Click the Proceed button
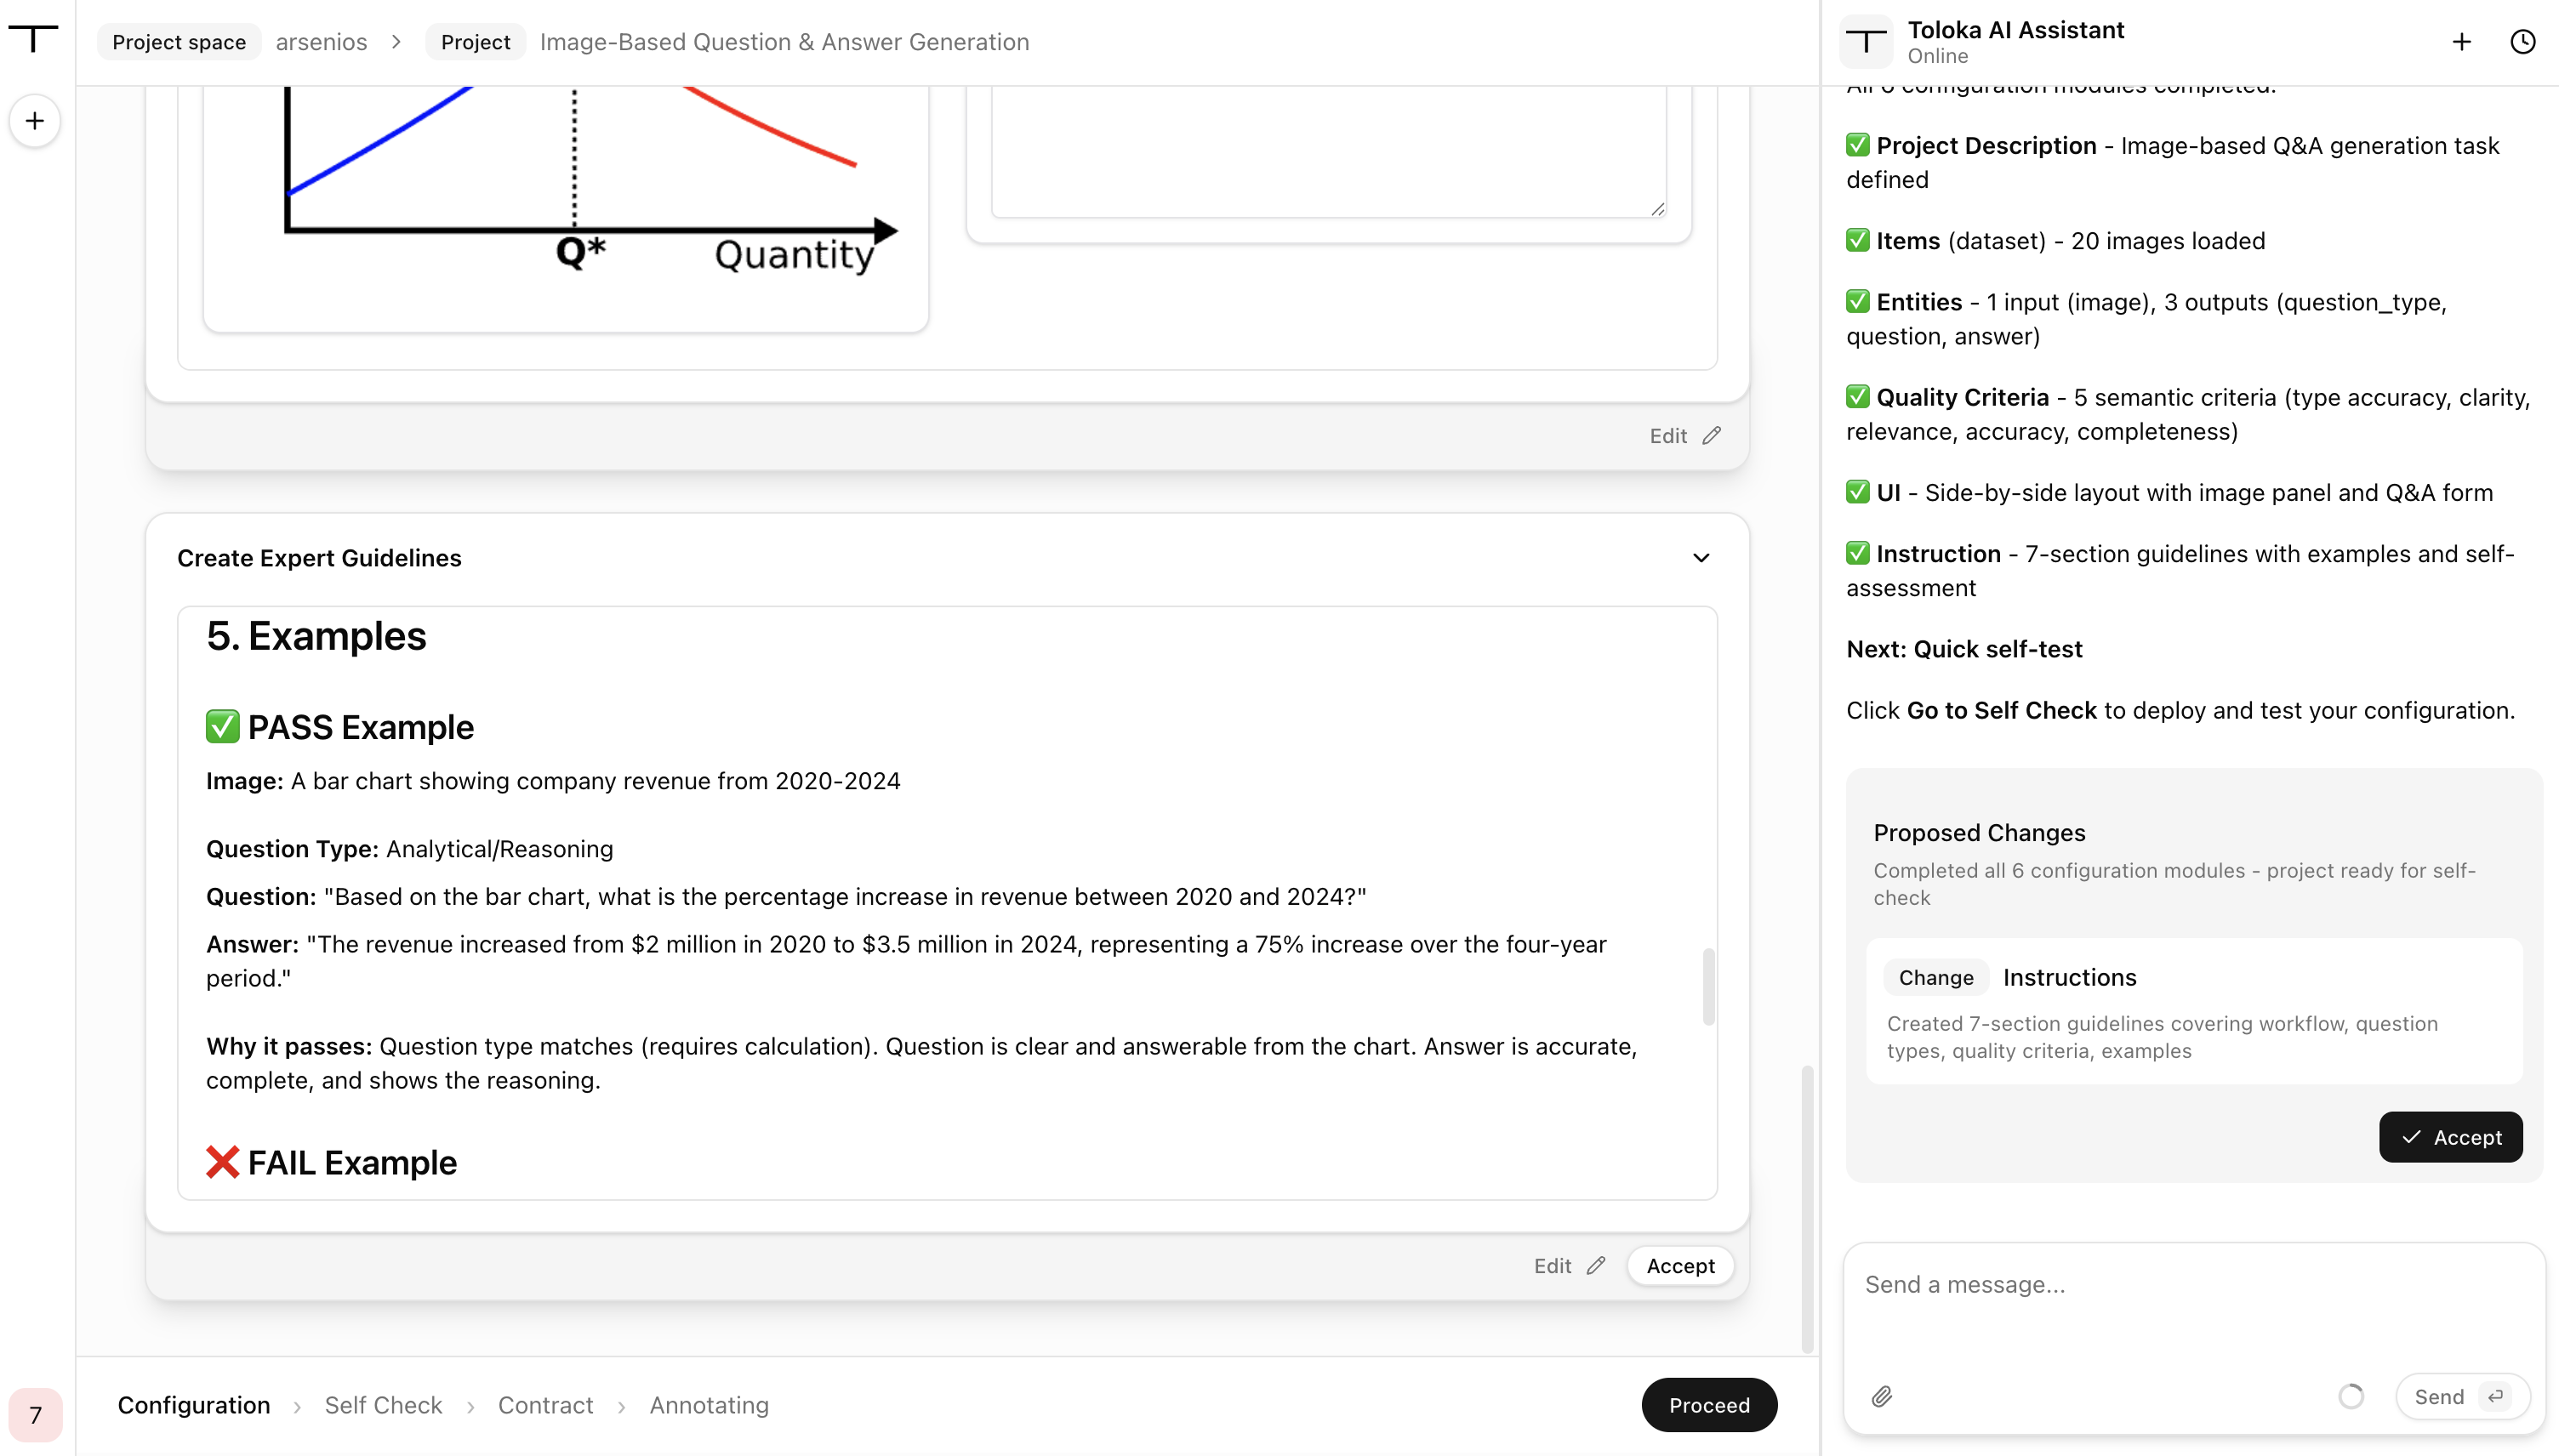The height and width of the screenshot is (1456, 2559). pyautogui.click(x=1709, y=1405)
